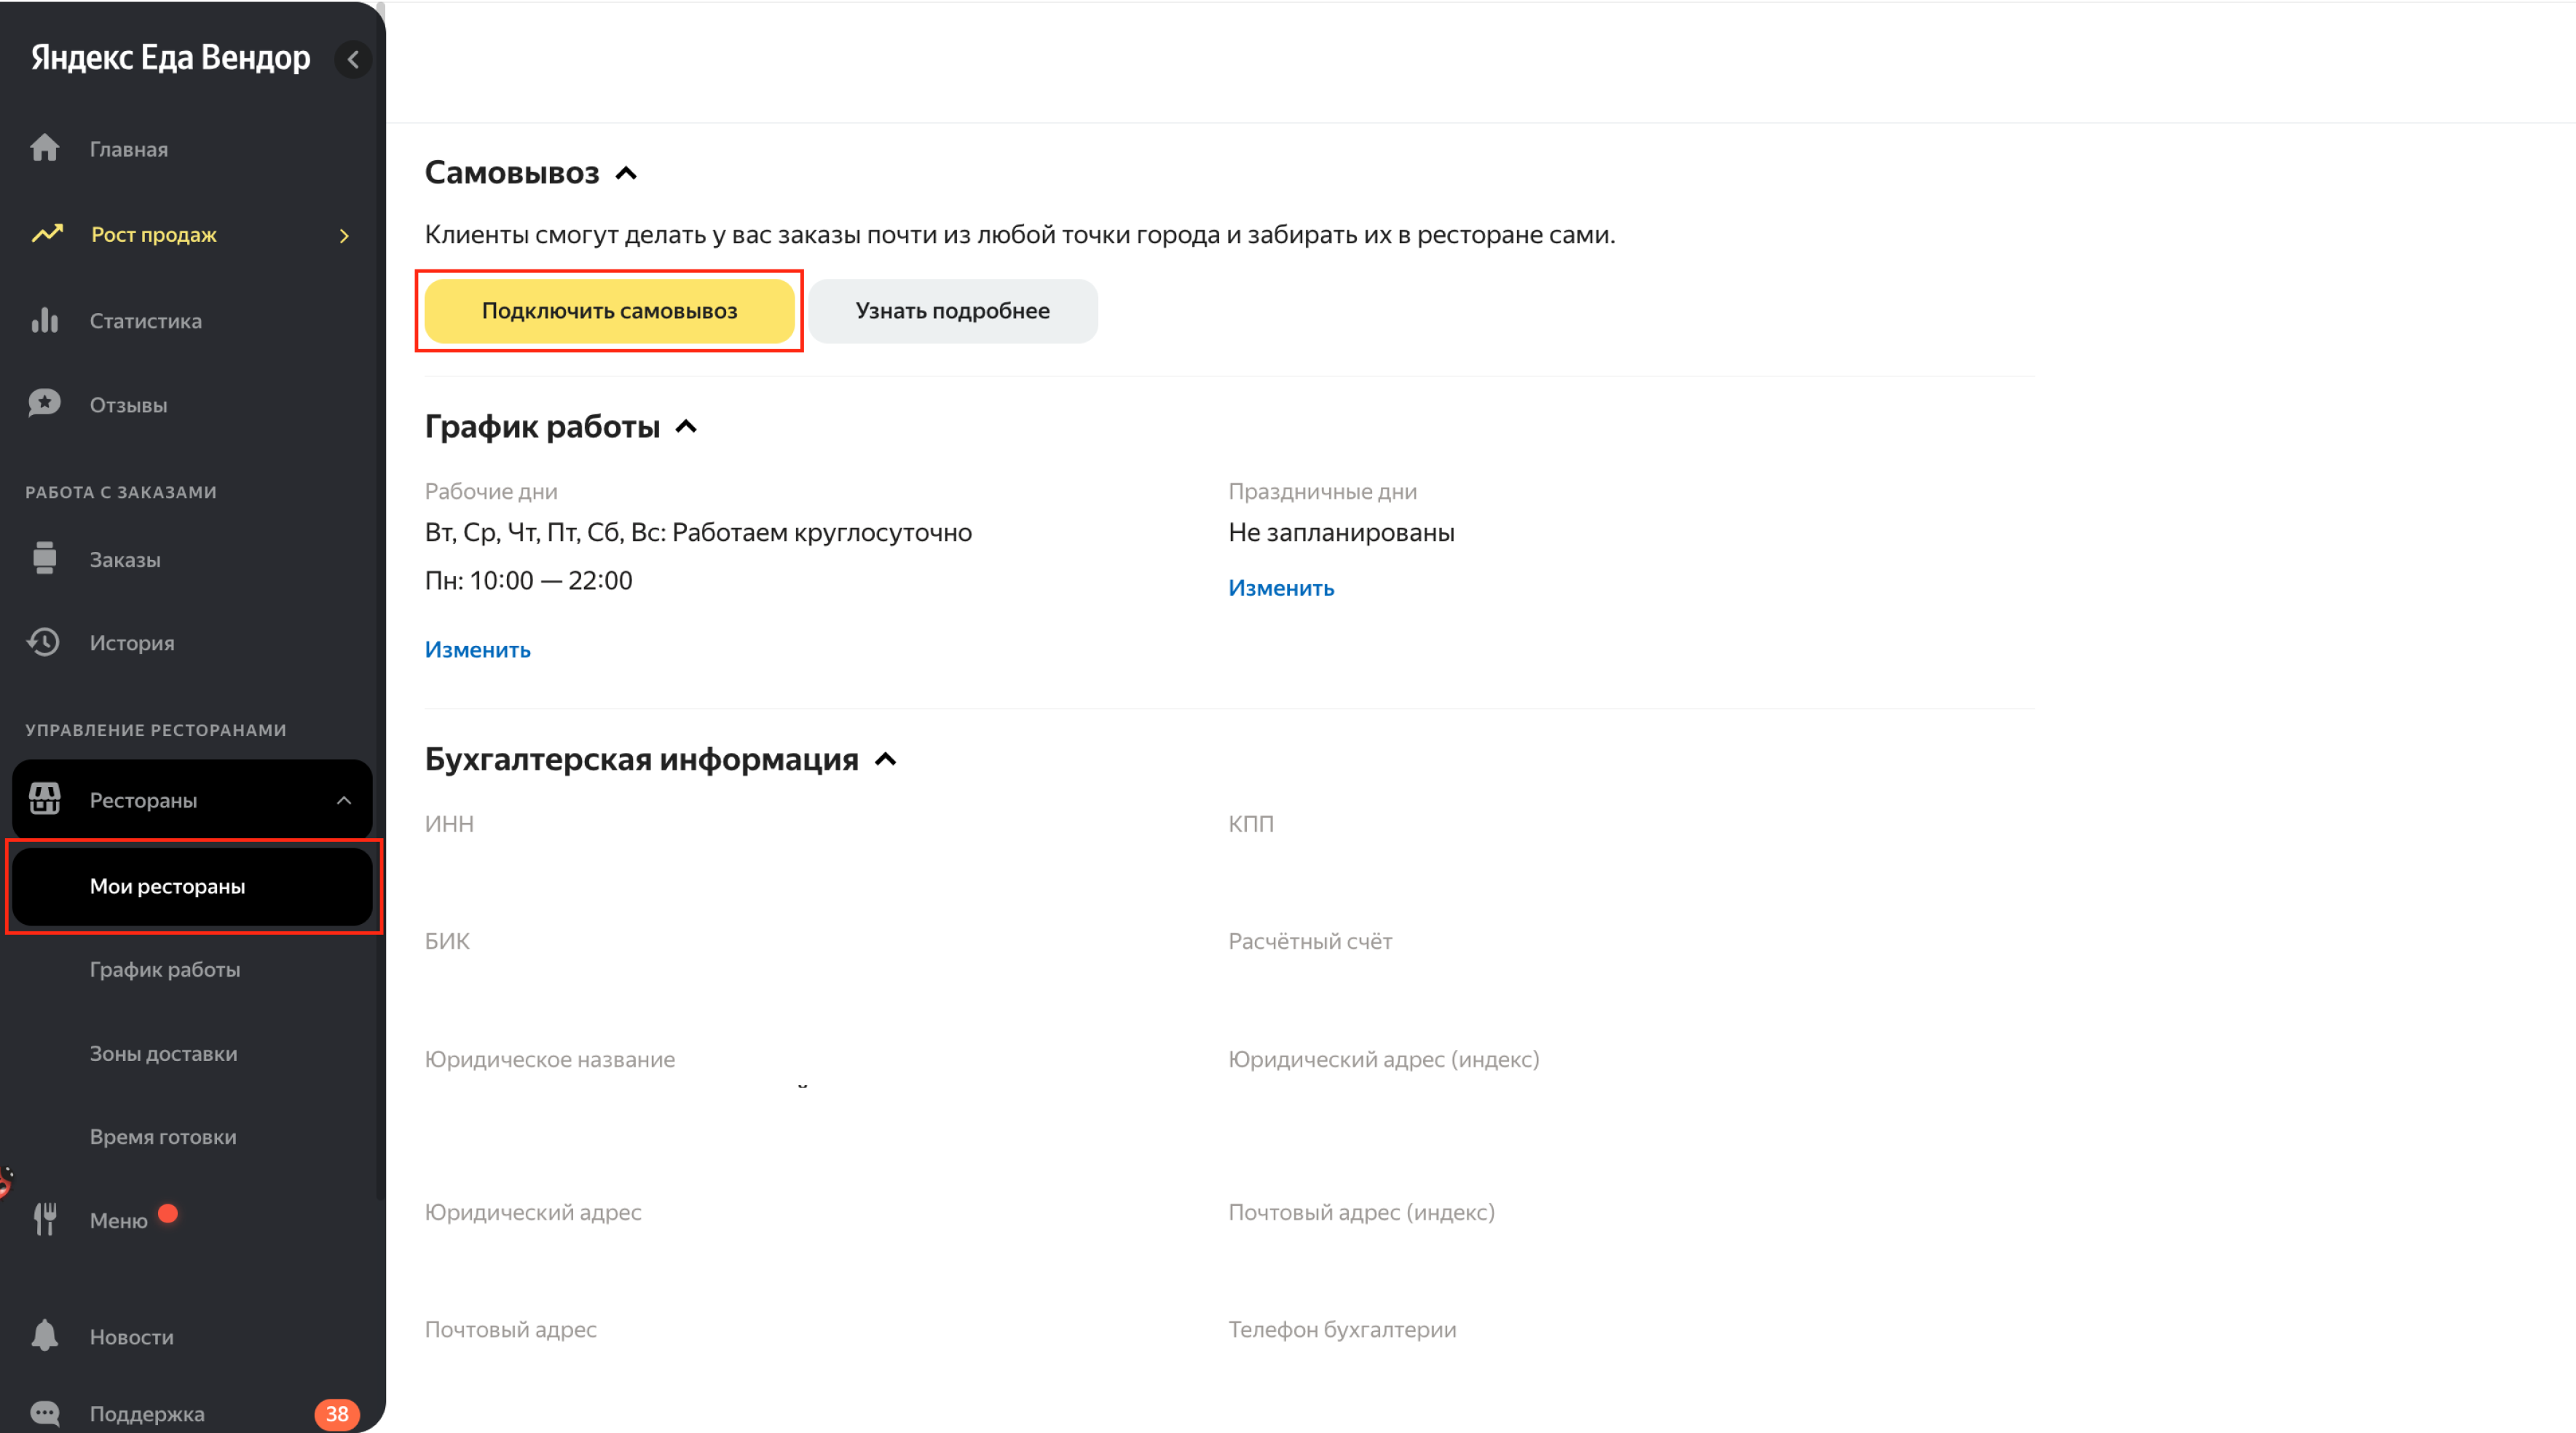
Task: Click the chat bubble icon for Поддержка
Action: 45,1413
